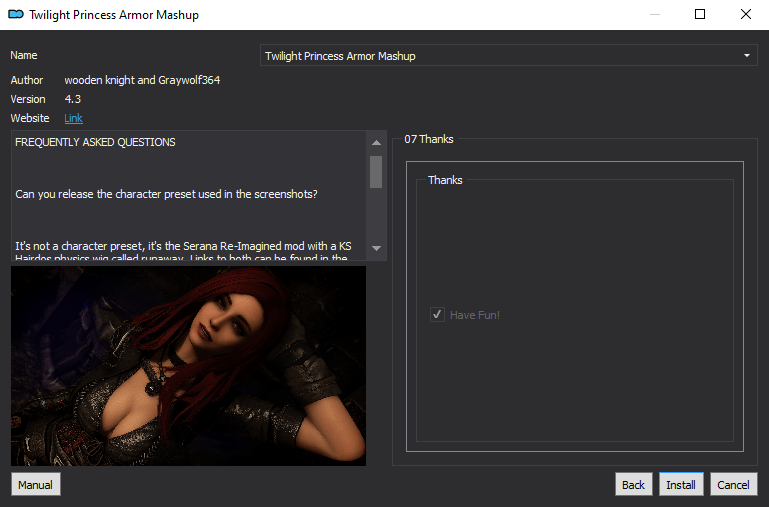Click the Mod Organizer icon in title bar

click(x=16, y=15)
